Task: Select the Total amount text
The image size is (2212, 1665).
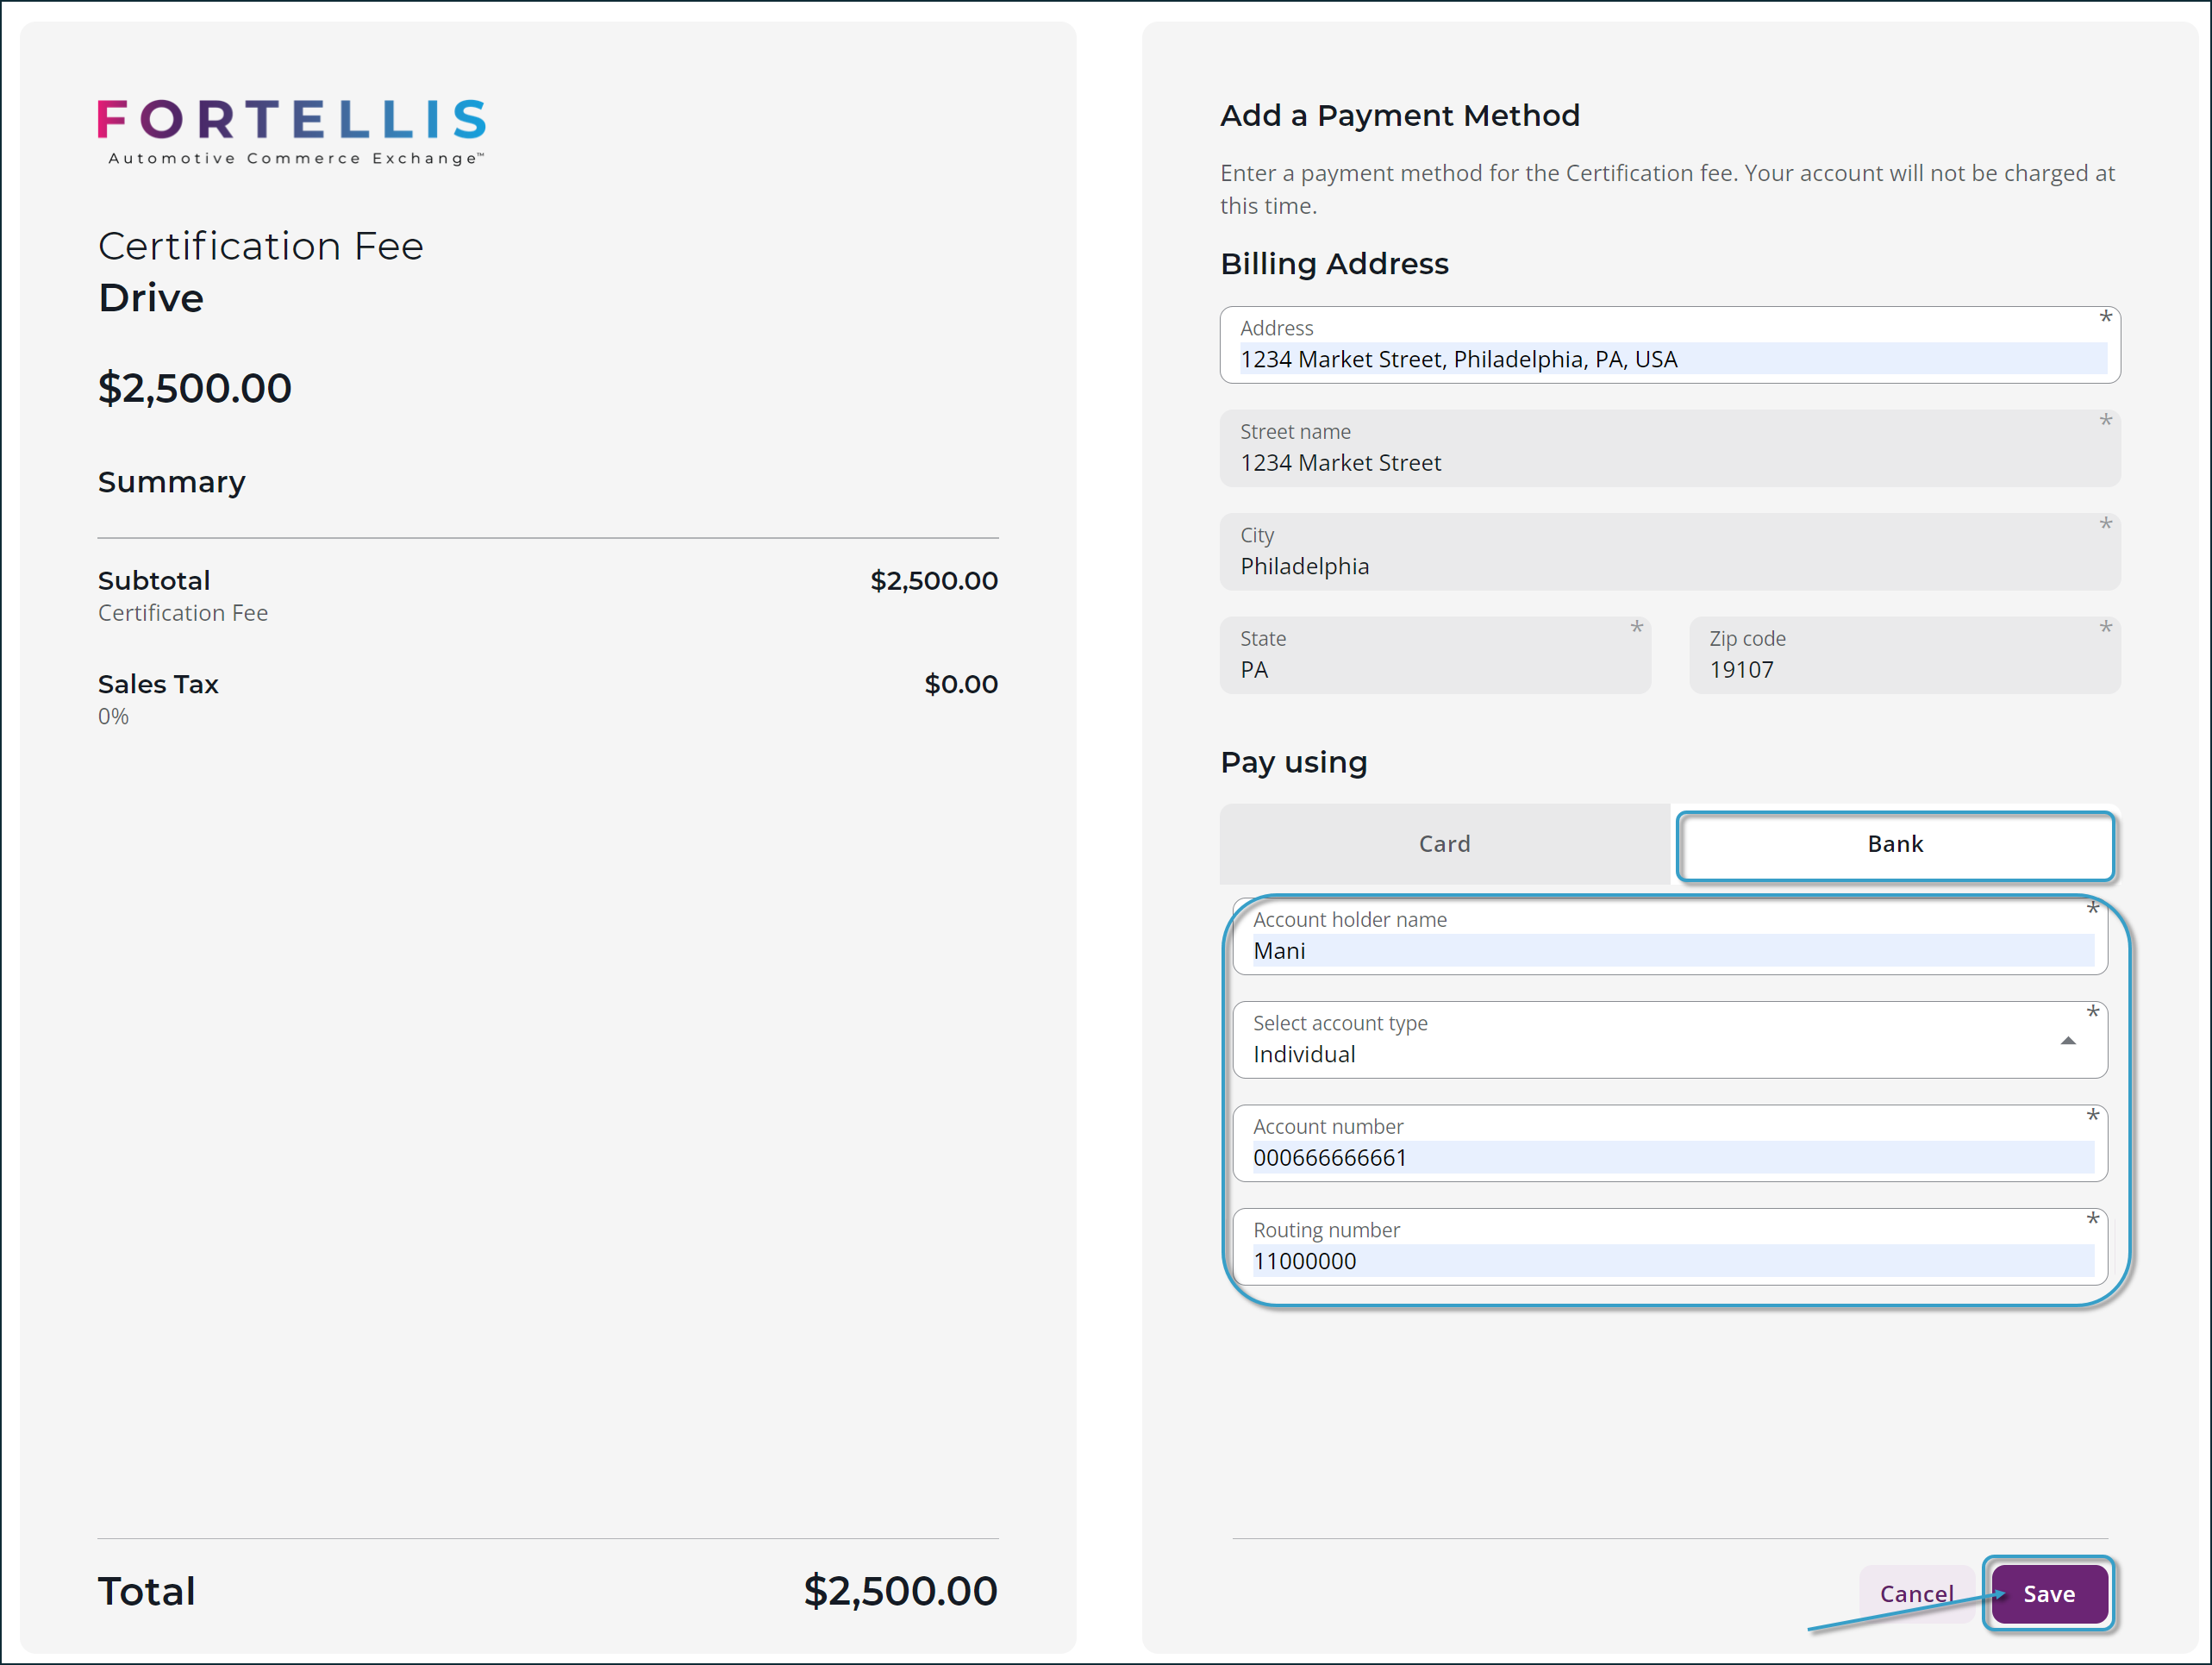Action: pyautogui.click(x=899, y=1590)
